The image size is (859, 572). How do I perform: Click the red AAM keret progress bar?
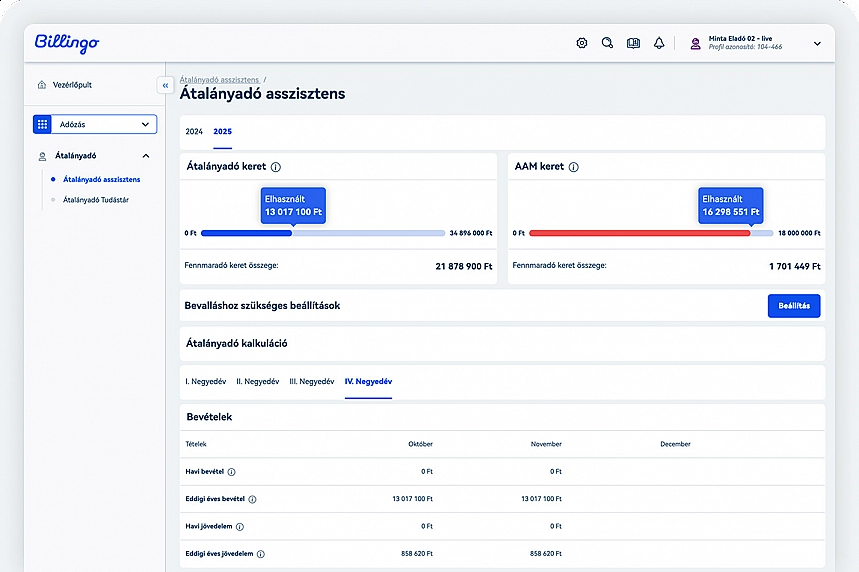(640, 233)
